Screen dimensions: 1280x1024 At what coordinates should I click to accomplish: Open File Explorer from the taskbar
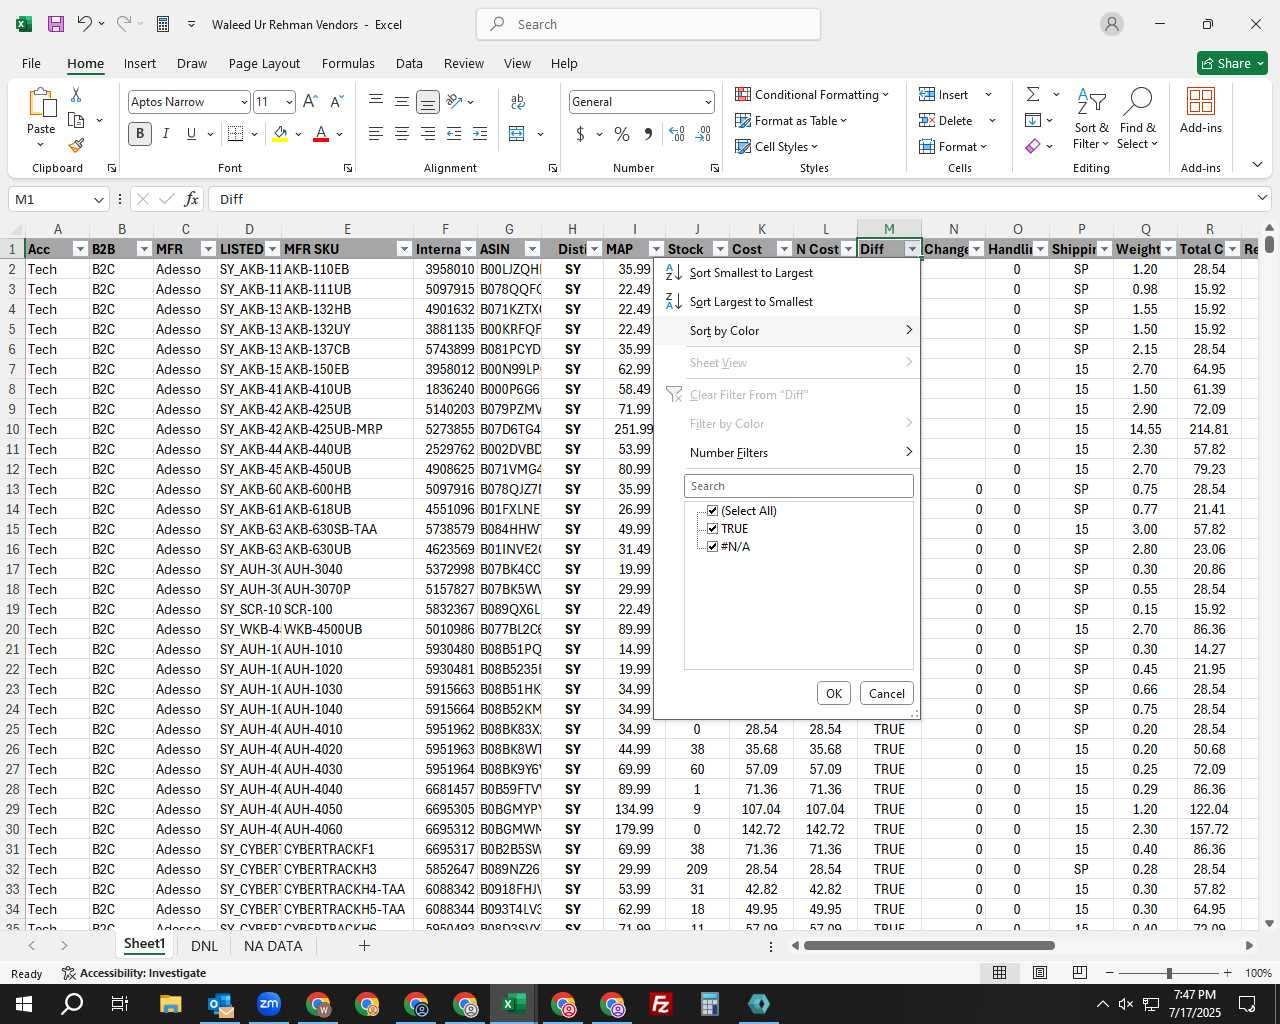click(x=170, y=1004)
